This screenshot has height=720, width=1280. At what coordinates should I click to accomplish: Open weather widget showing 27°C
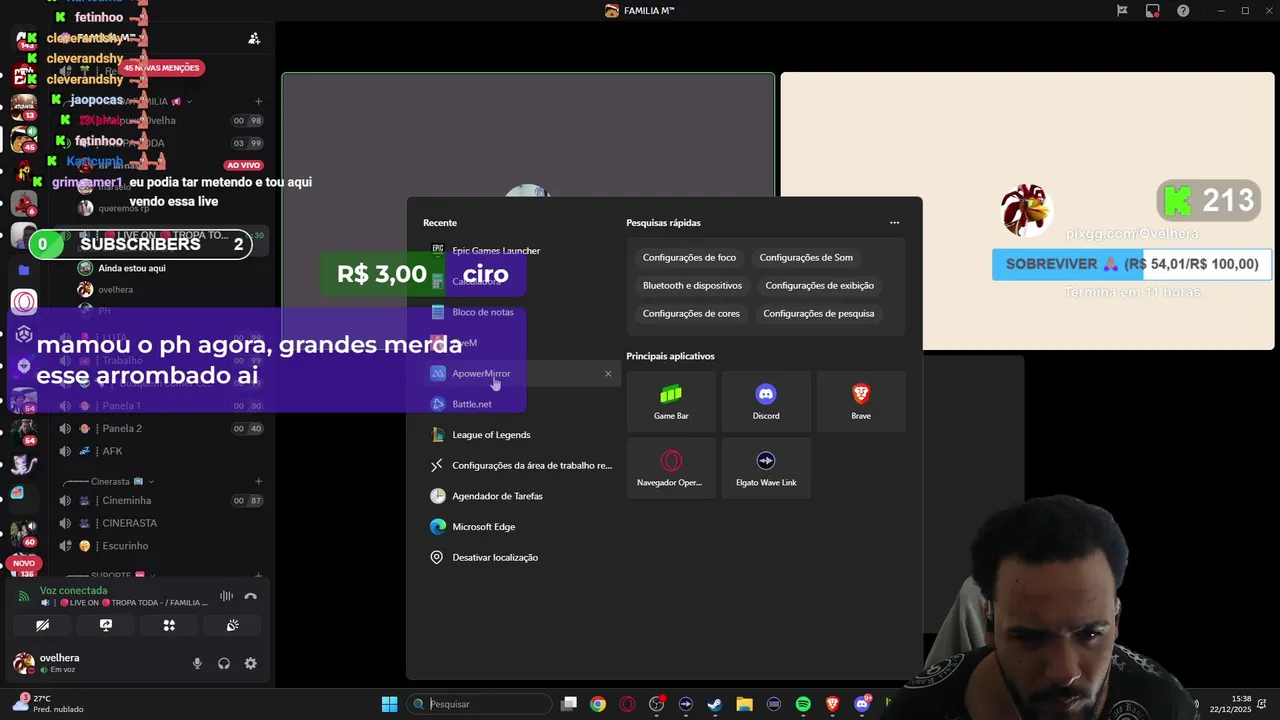pyautogui.click(x=48, y=704)
